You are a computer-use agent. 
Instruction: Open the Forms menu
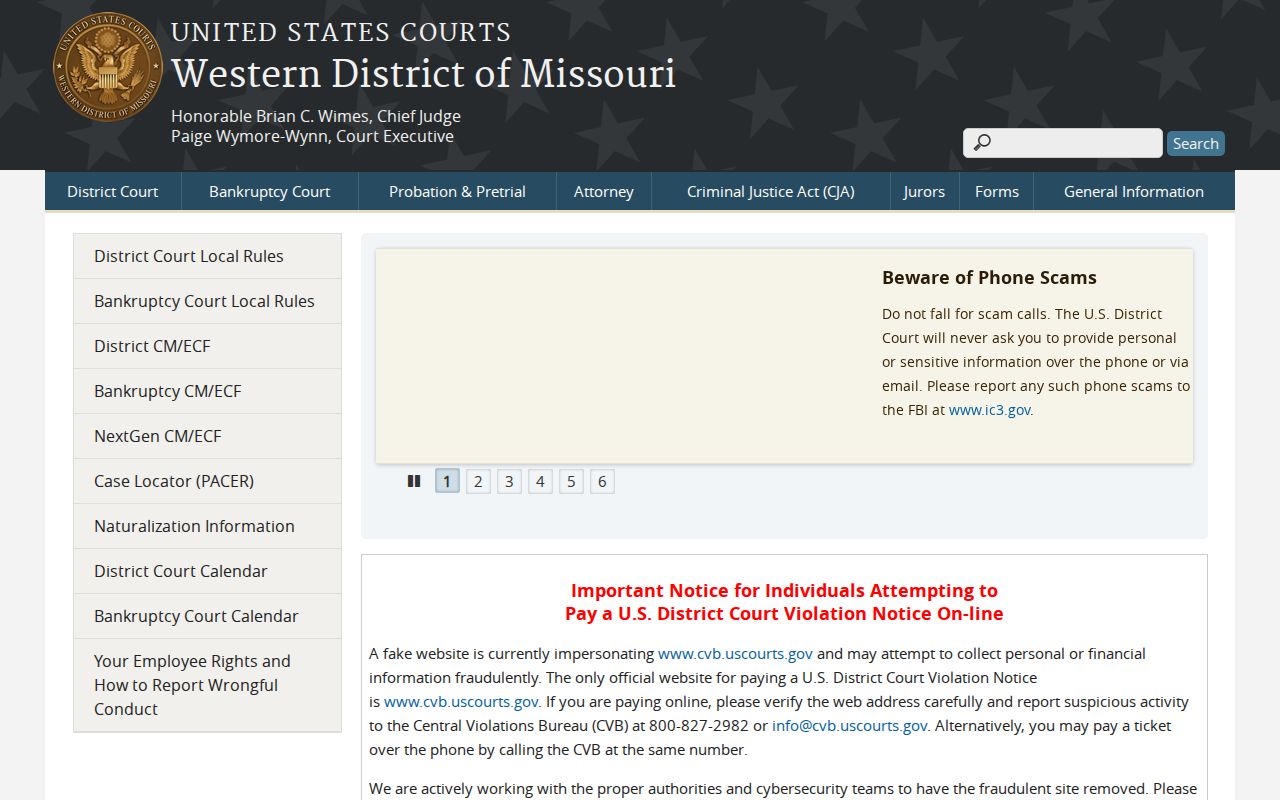coord(997,191)
